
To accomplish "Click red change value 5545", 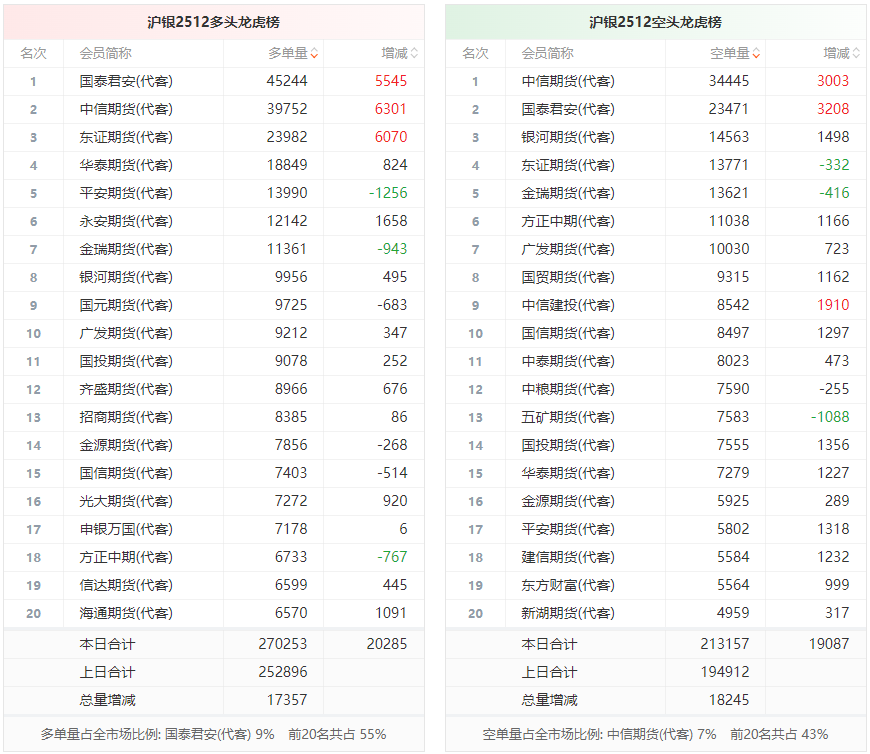I will 391,81.
